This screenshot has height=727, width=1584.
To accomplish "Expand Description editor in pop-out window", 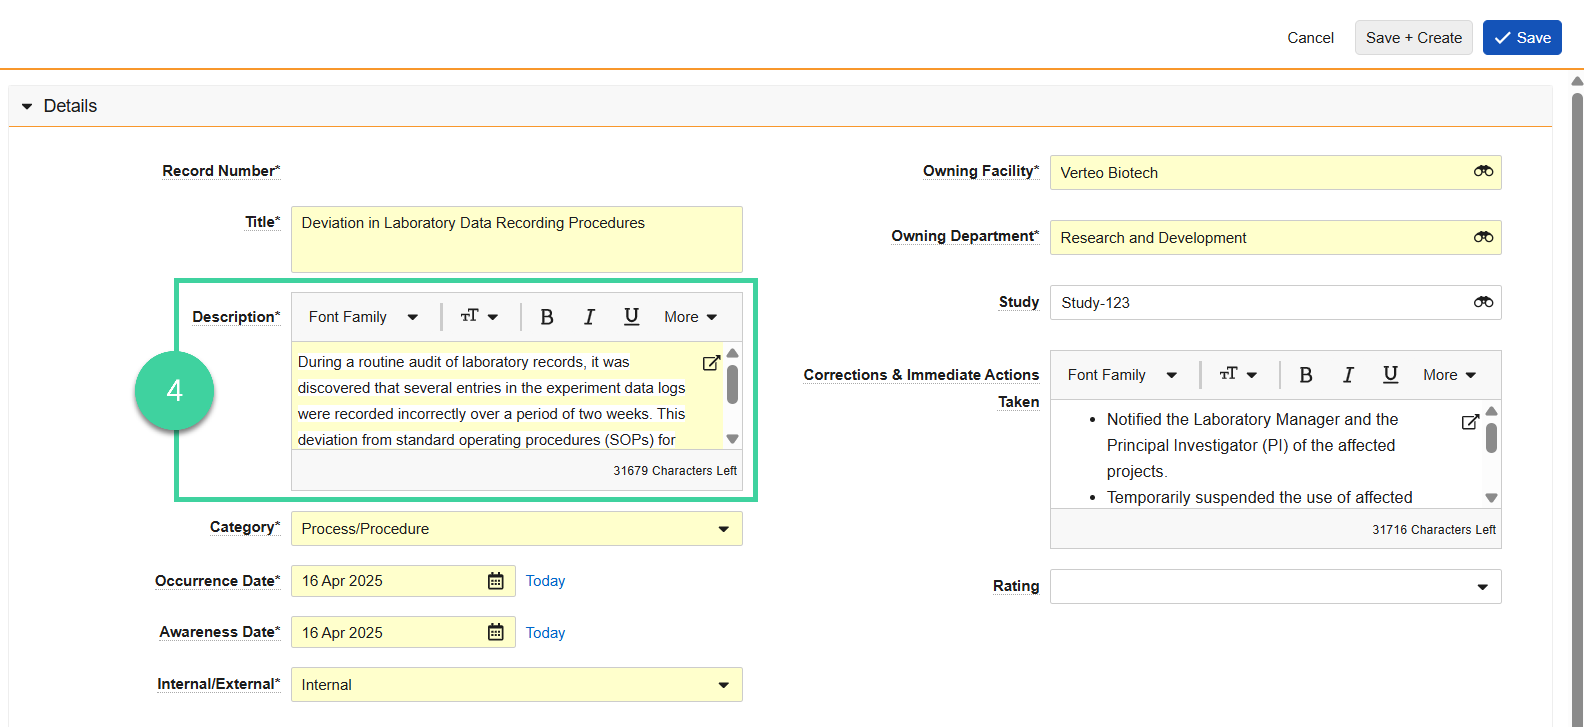I will click(711, 363).
